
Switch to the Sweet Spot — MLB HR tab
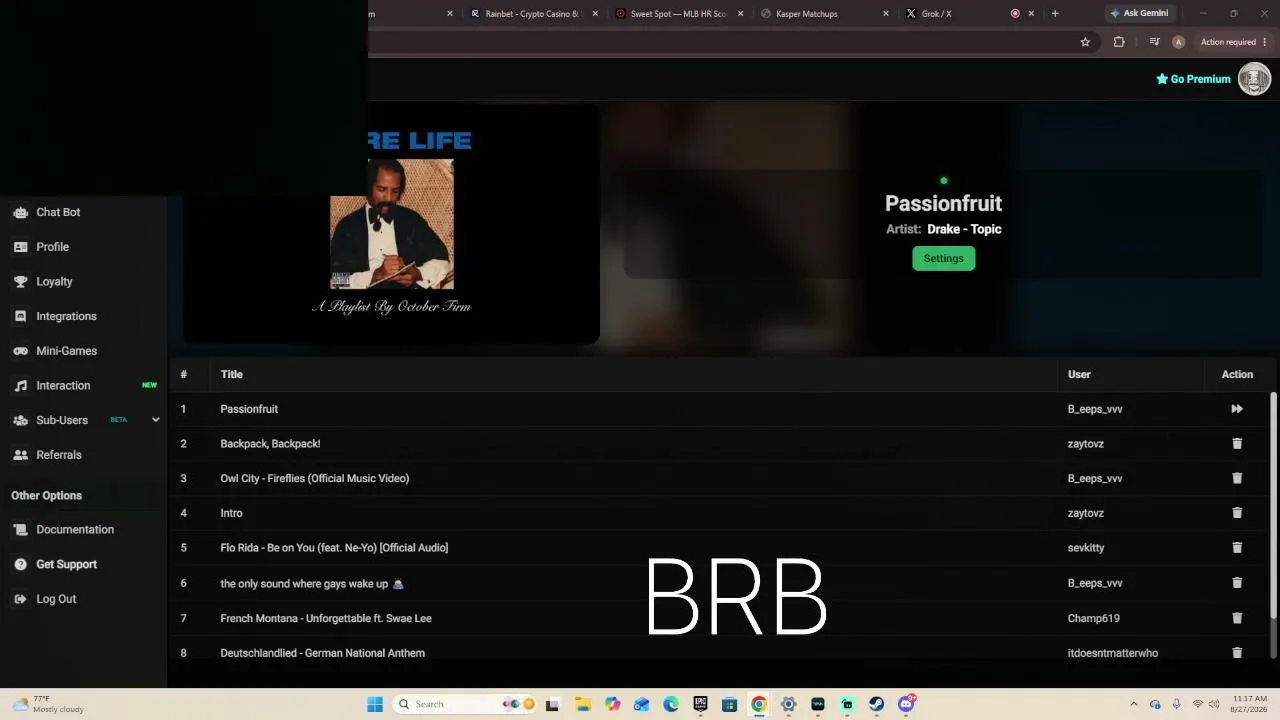click(x=678, y=14)
